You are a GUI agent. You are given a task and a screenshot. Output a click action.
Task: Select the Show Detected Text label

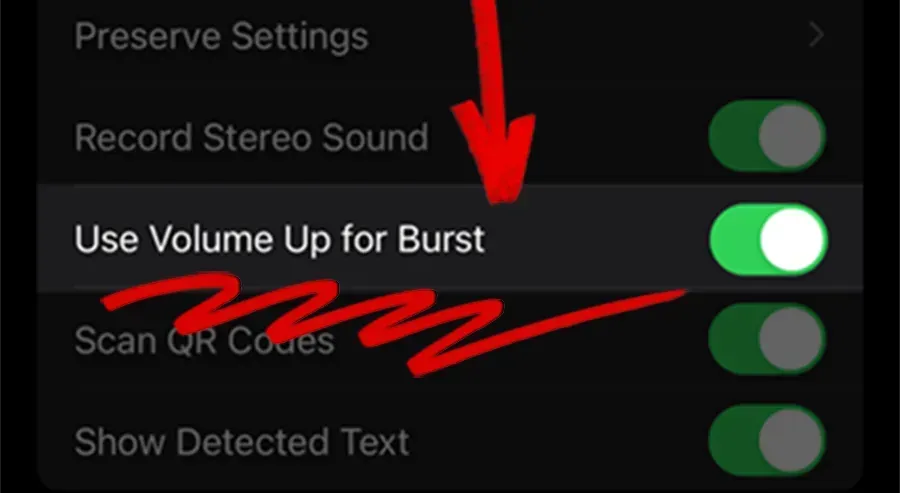click(x=242, y=441)
